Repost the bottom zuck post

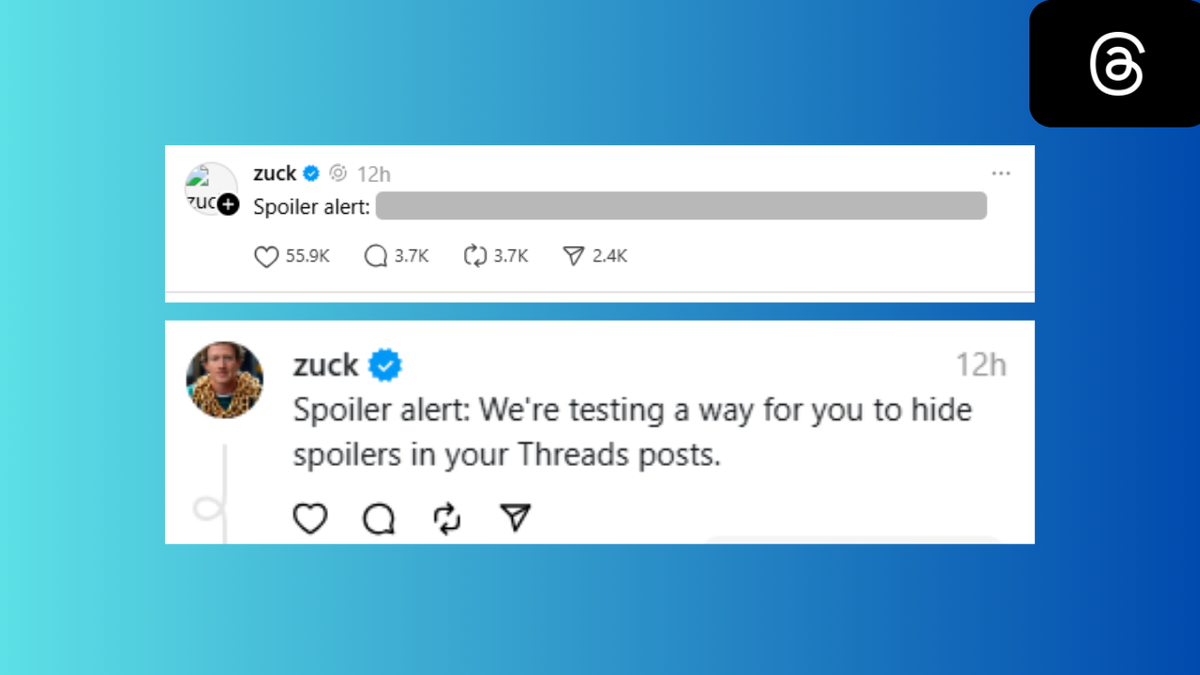[x=447, y=518]
